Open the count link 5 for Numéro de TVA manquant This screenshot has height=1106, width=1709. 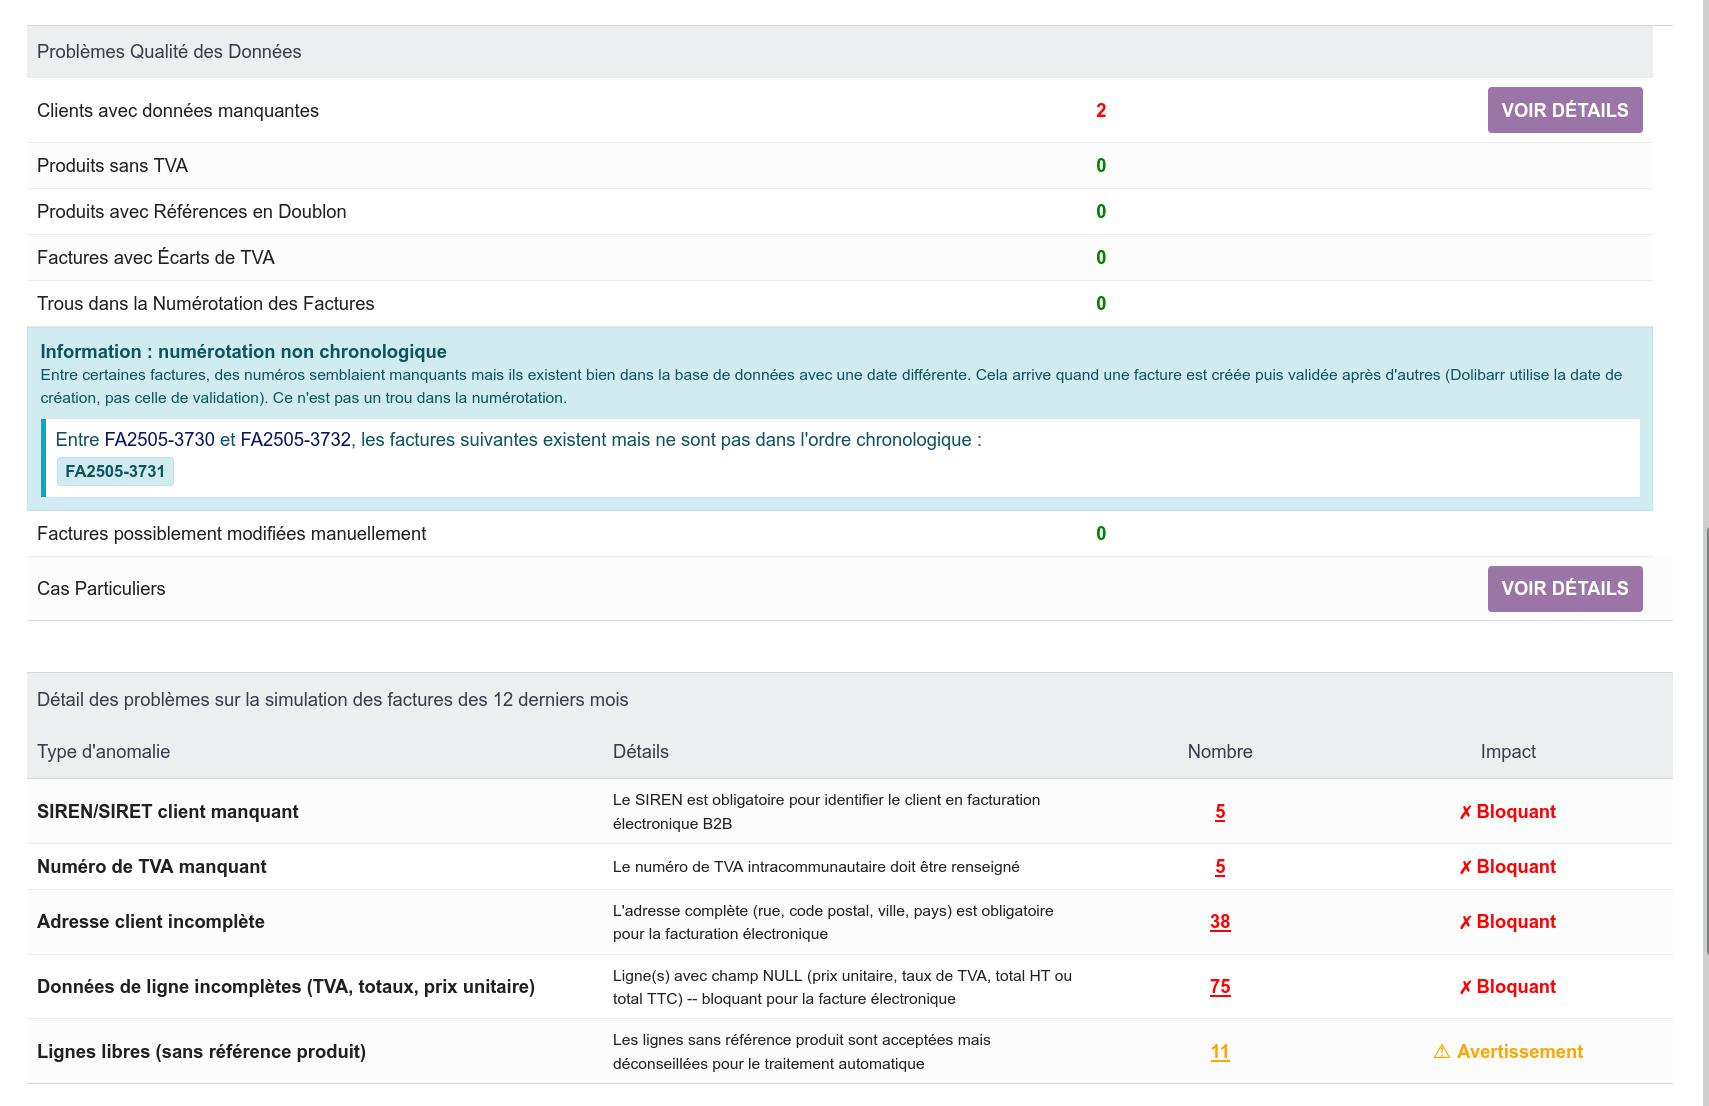pos(1220,867)
